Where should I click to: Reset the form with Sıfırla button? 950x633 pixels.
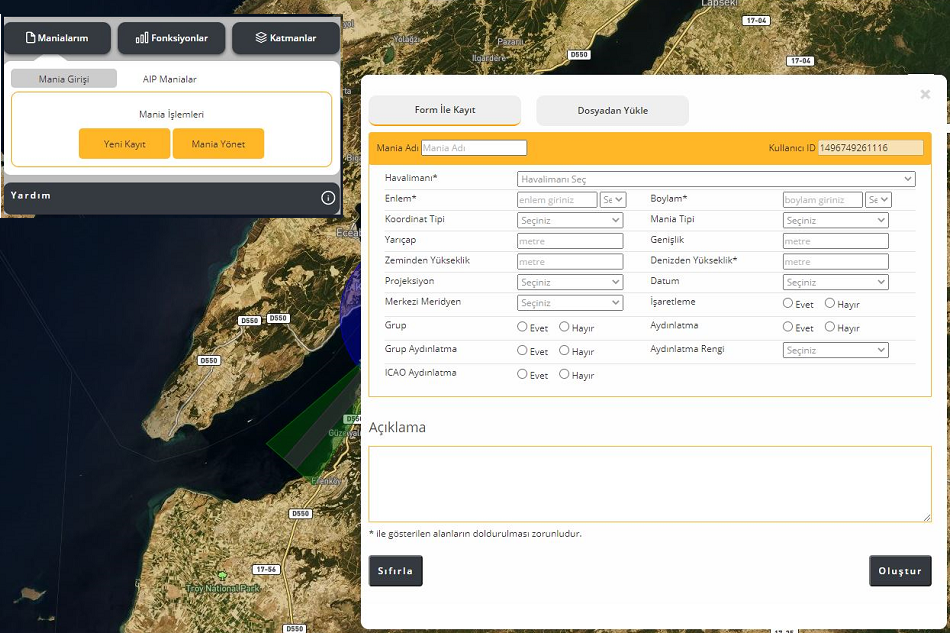(395, 571)
